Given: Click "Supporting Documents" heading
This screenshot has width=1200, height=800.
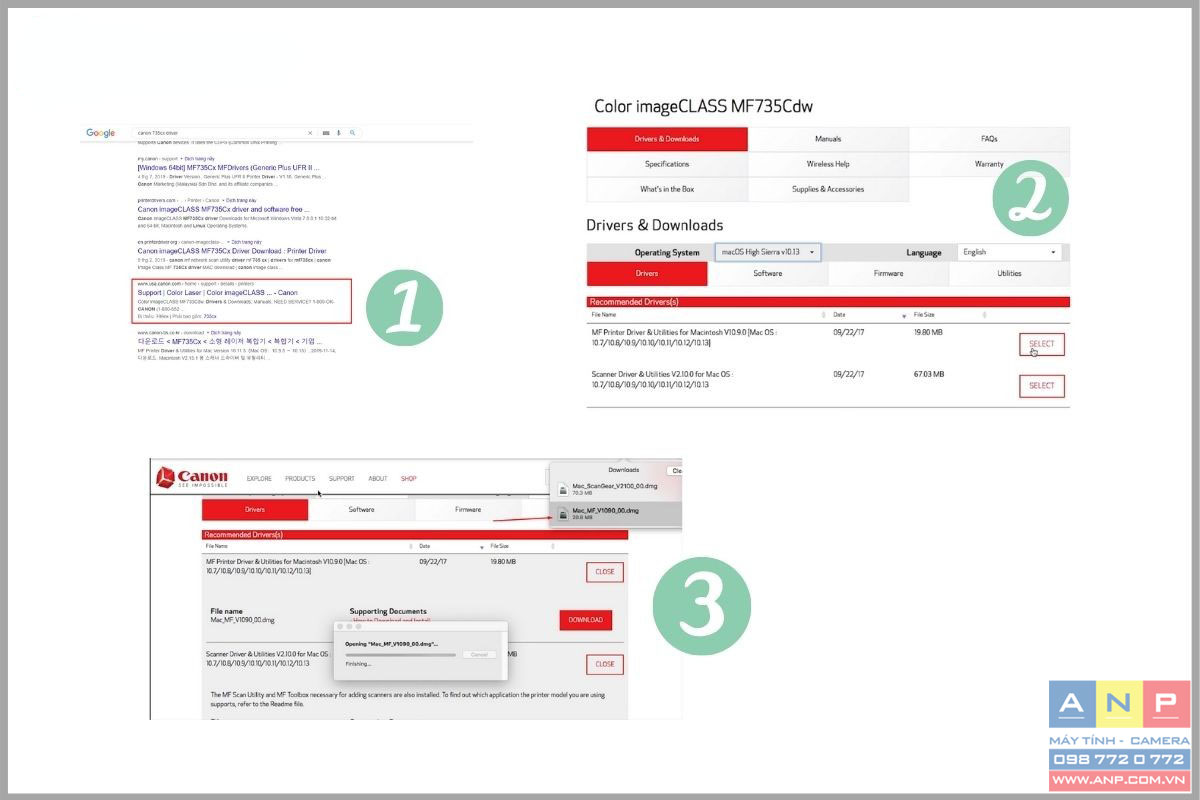Looking at the screenshot, I should coord(388,611).
